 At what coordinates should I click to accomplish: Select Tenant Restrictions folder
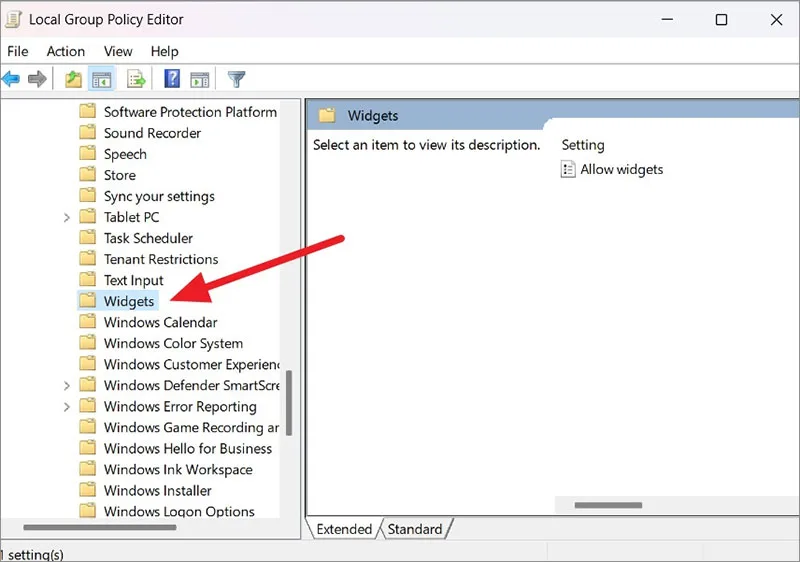(x=161, y=259)
